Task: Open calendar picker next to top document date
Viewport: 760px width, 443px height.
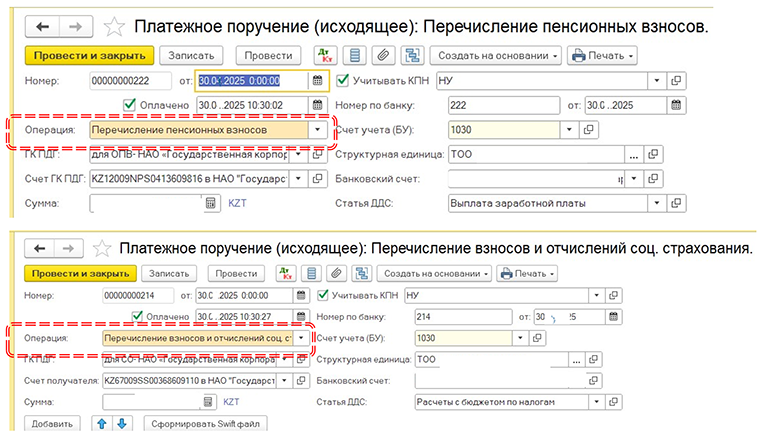Action: pos(317,81)
